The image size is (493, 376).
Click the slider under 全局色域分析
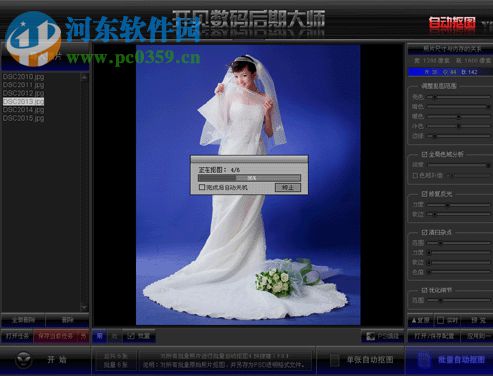(x=459, y=165)
